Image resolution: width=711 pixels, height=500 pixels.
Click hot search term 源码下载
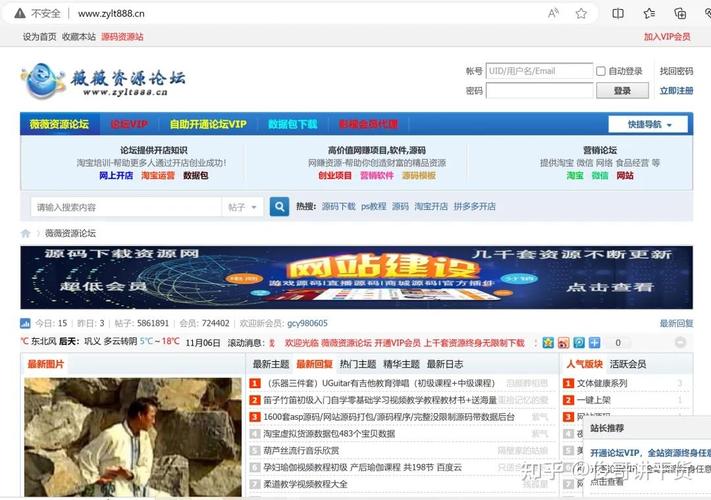click(x=339, y=207)
